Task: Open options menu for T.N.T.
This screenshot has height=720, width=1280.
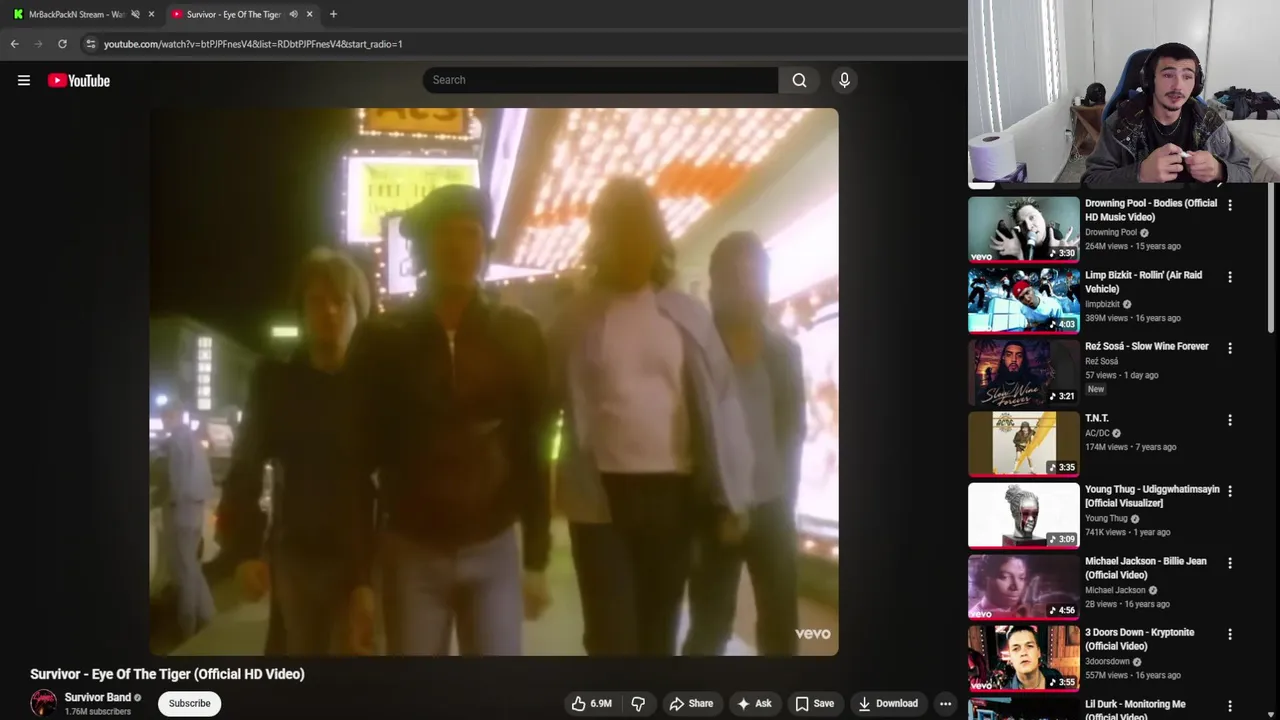Action: pyautogui.click(x=1230, y=420)
